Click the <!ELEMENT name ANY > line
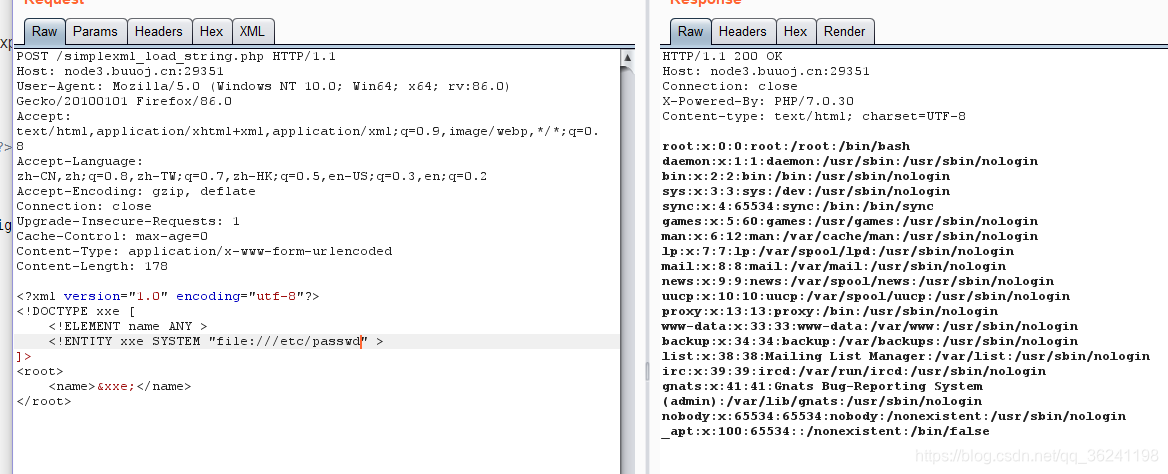The height and width of the screenshot is (474, 1168). [128, 326]
